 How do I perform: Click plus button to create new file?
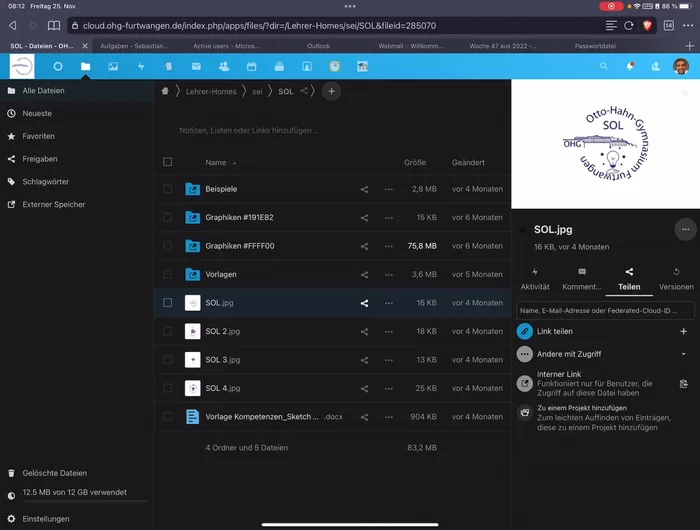[x=332, y=91]
